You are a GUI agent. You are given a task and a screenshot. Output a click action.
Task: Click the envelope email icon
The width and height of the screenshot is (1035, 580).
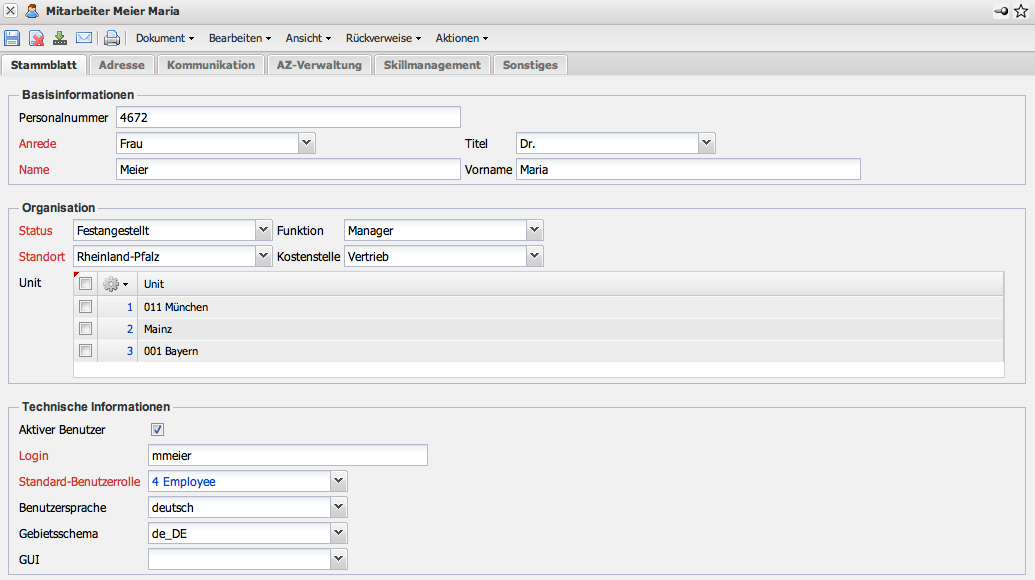tap(84, 39)
